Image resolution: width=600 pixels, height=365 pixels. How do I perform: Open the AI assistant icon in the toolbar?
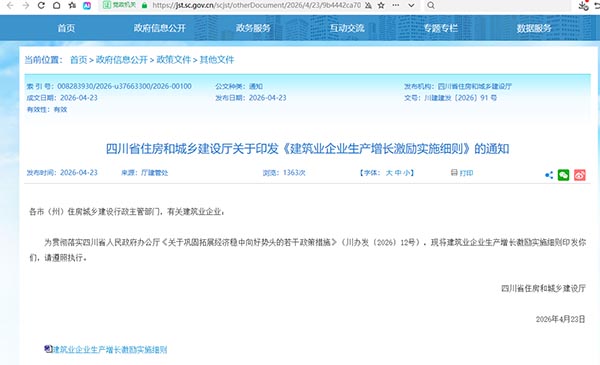pos(87,5)
